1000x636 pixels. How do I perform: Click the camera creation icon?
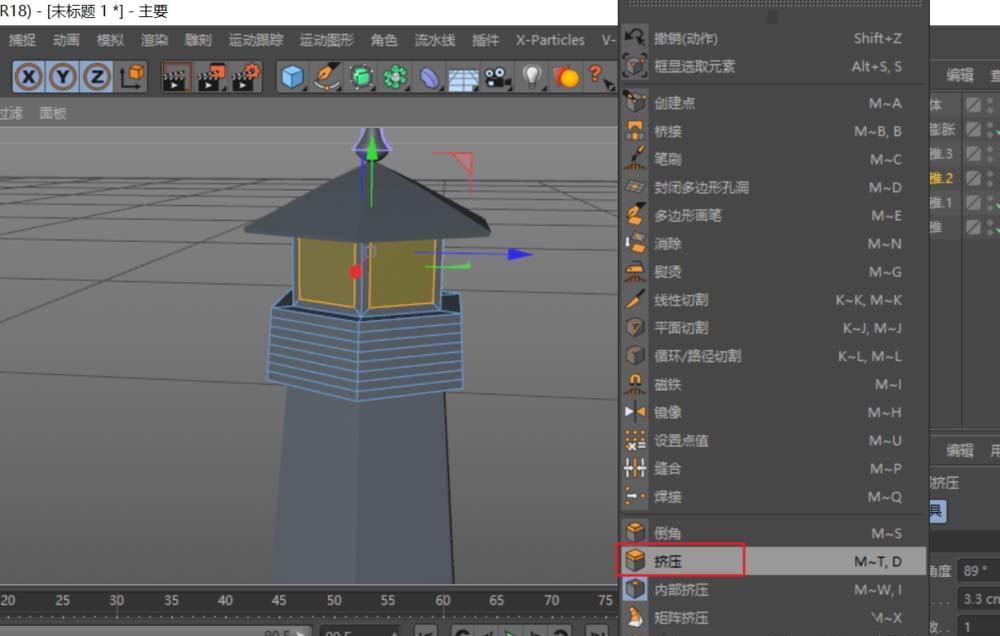tap(497, 77)
